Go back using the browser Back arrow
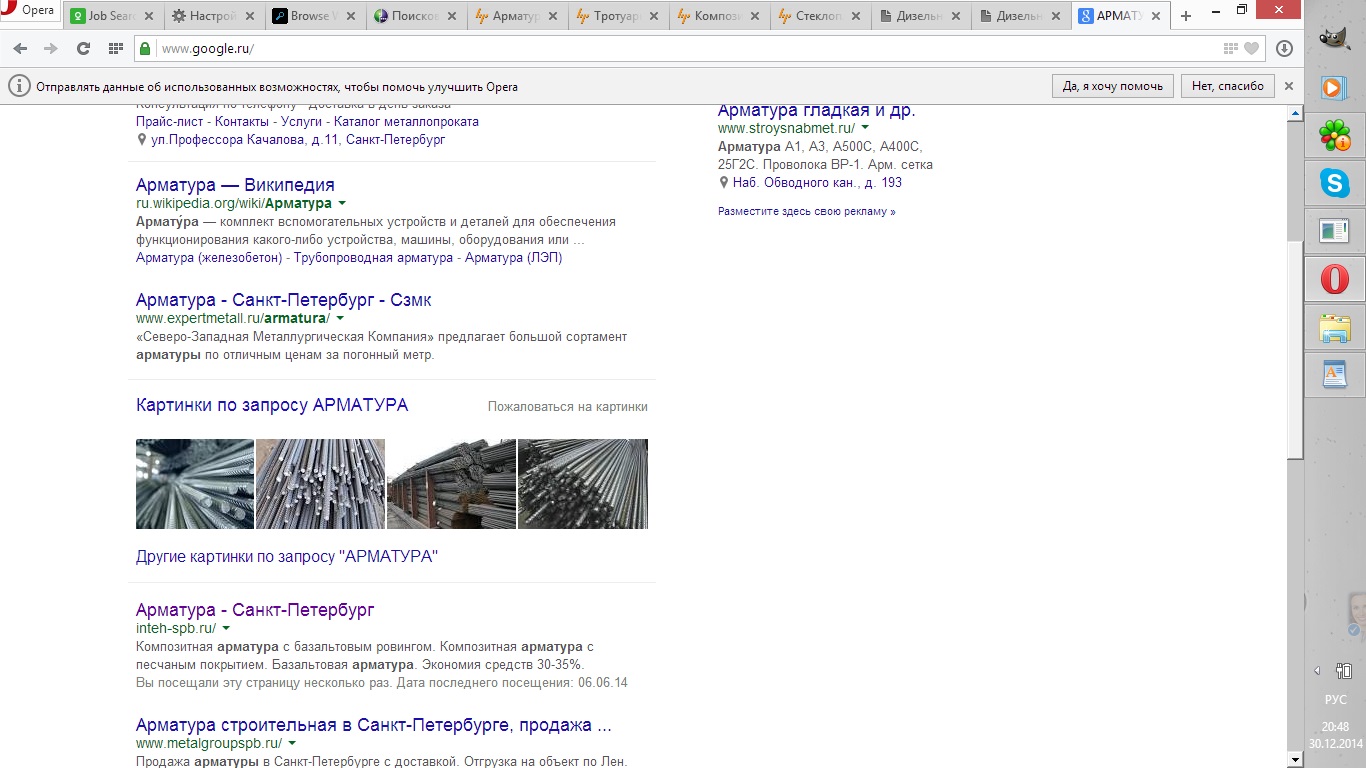This screenshot has width=1366, height=768. tap(20, 49)
